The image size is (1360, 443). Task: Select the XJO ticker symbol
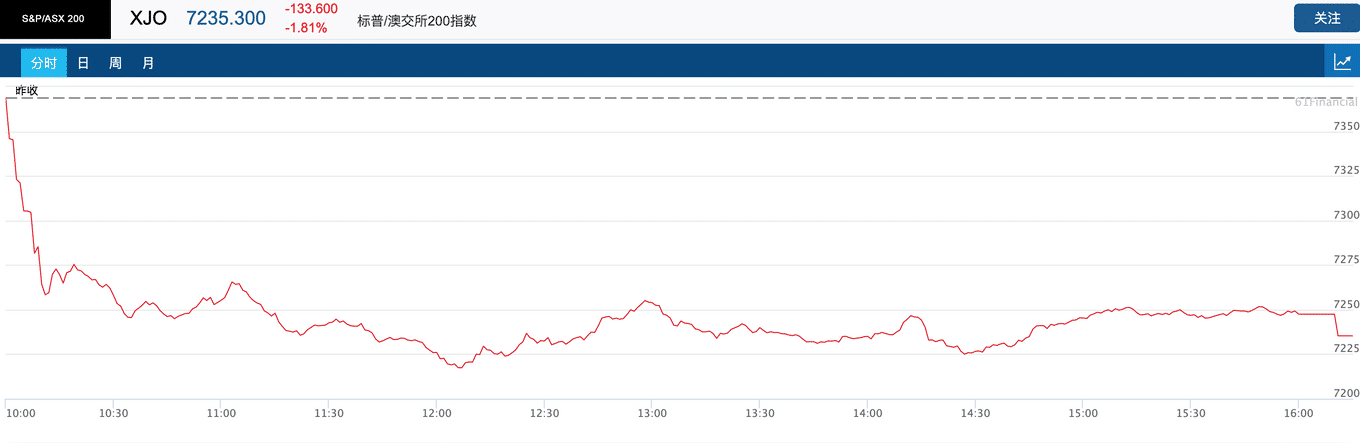(x=148, y=18)
